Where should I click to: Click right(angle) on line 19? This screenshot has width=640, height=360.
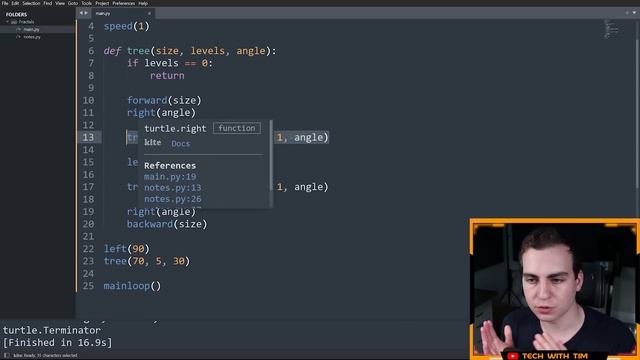point(161,211)
